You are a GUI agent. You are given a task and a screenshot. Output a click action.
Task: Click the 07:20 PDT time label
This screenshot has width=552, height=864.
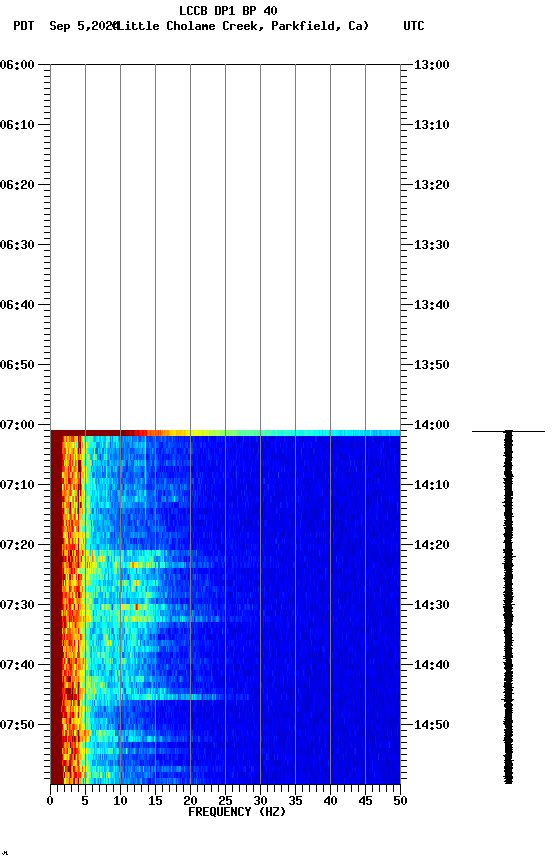point(17,545)
